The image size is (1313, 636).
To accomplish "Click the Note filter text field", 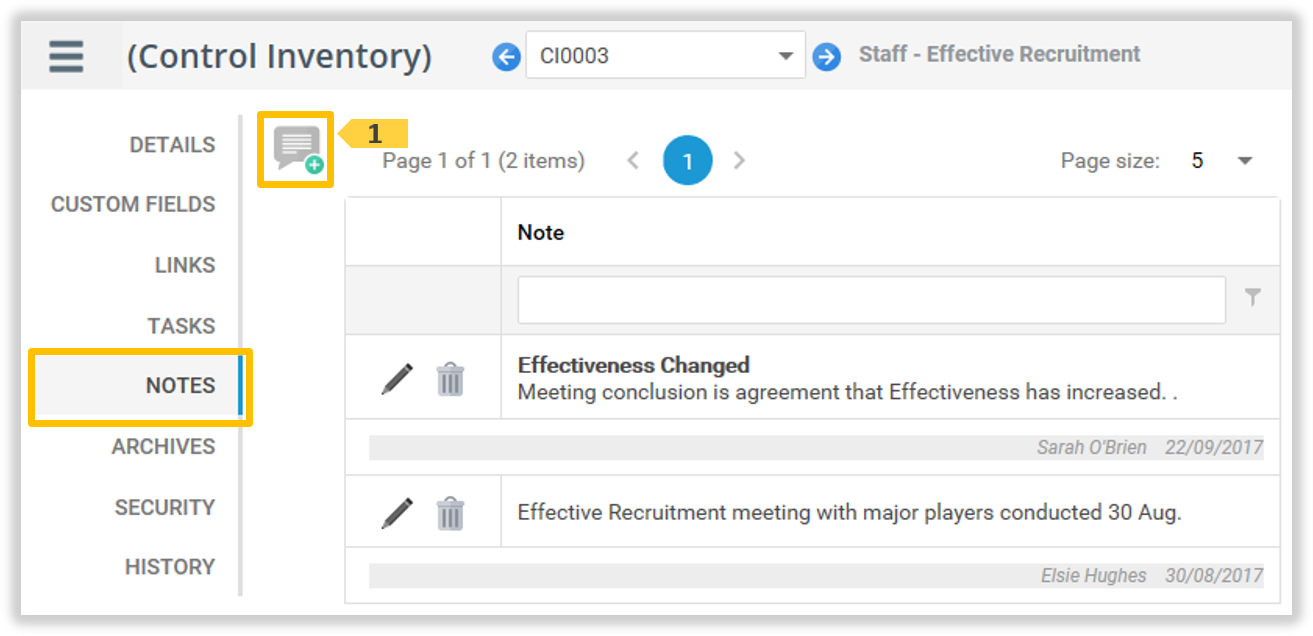I will click(871, 300).
